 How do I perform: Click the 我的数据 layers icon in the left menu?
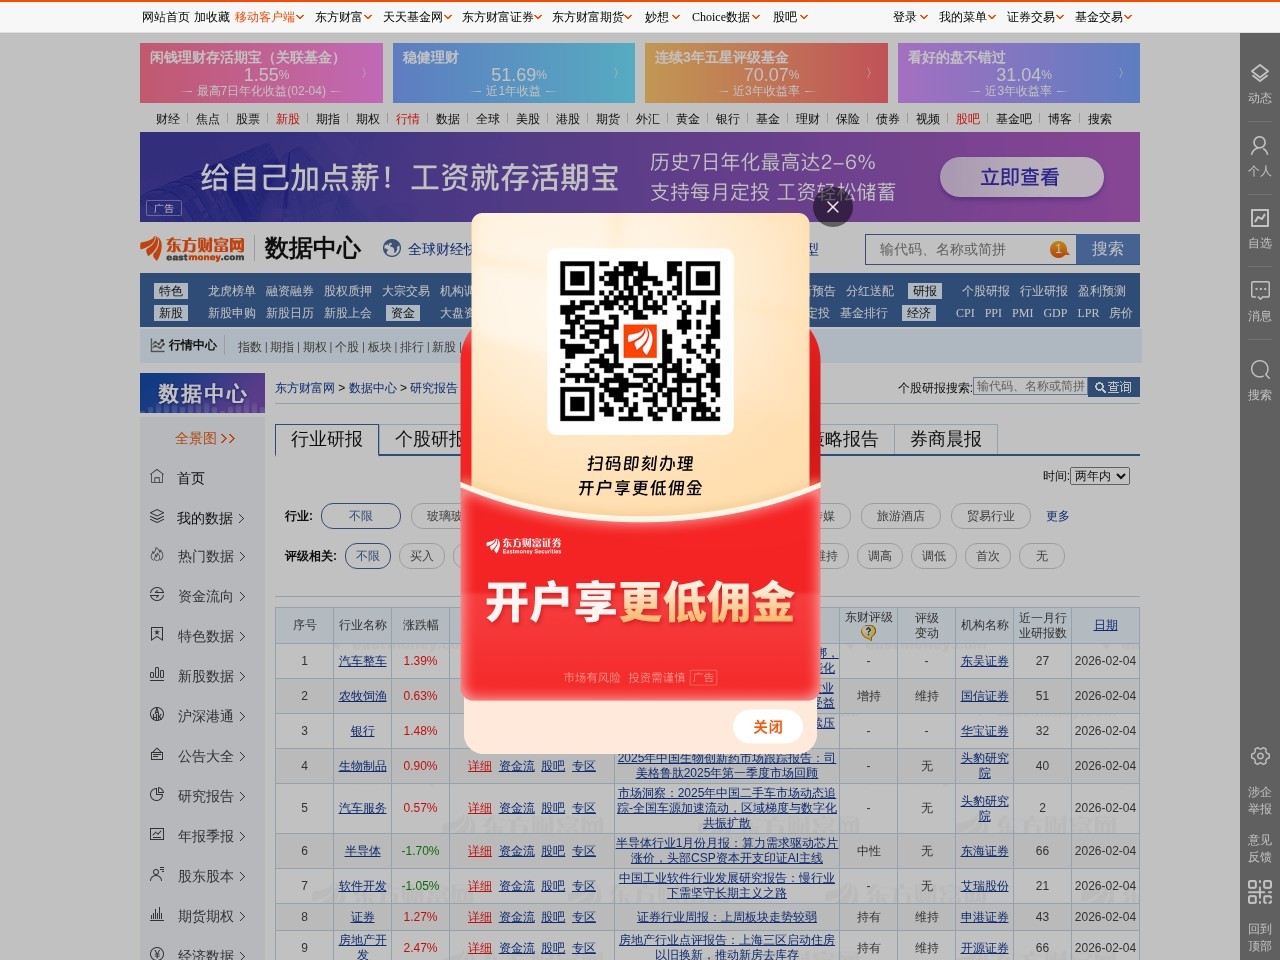[157, 517]
